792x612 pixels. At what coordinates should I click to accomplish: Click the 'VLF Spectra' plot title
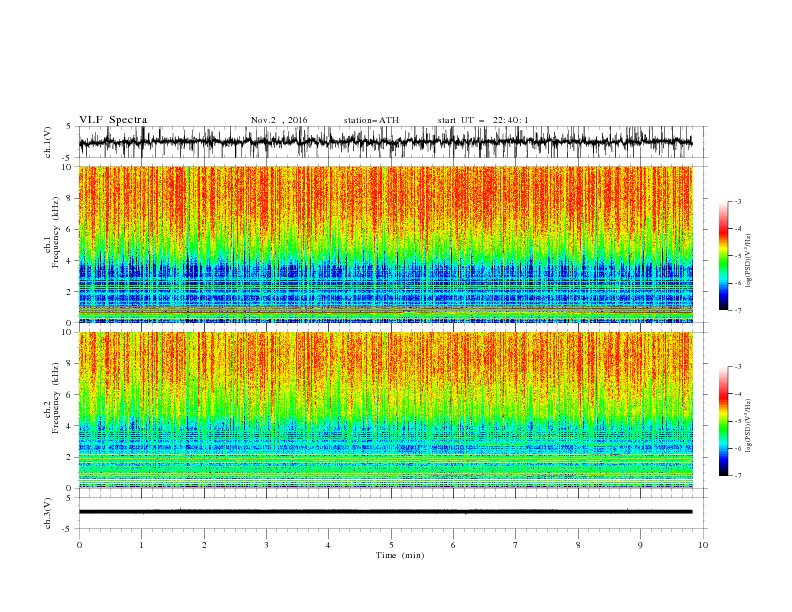[x=113, y=120]
